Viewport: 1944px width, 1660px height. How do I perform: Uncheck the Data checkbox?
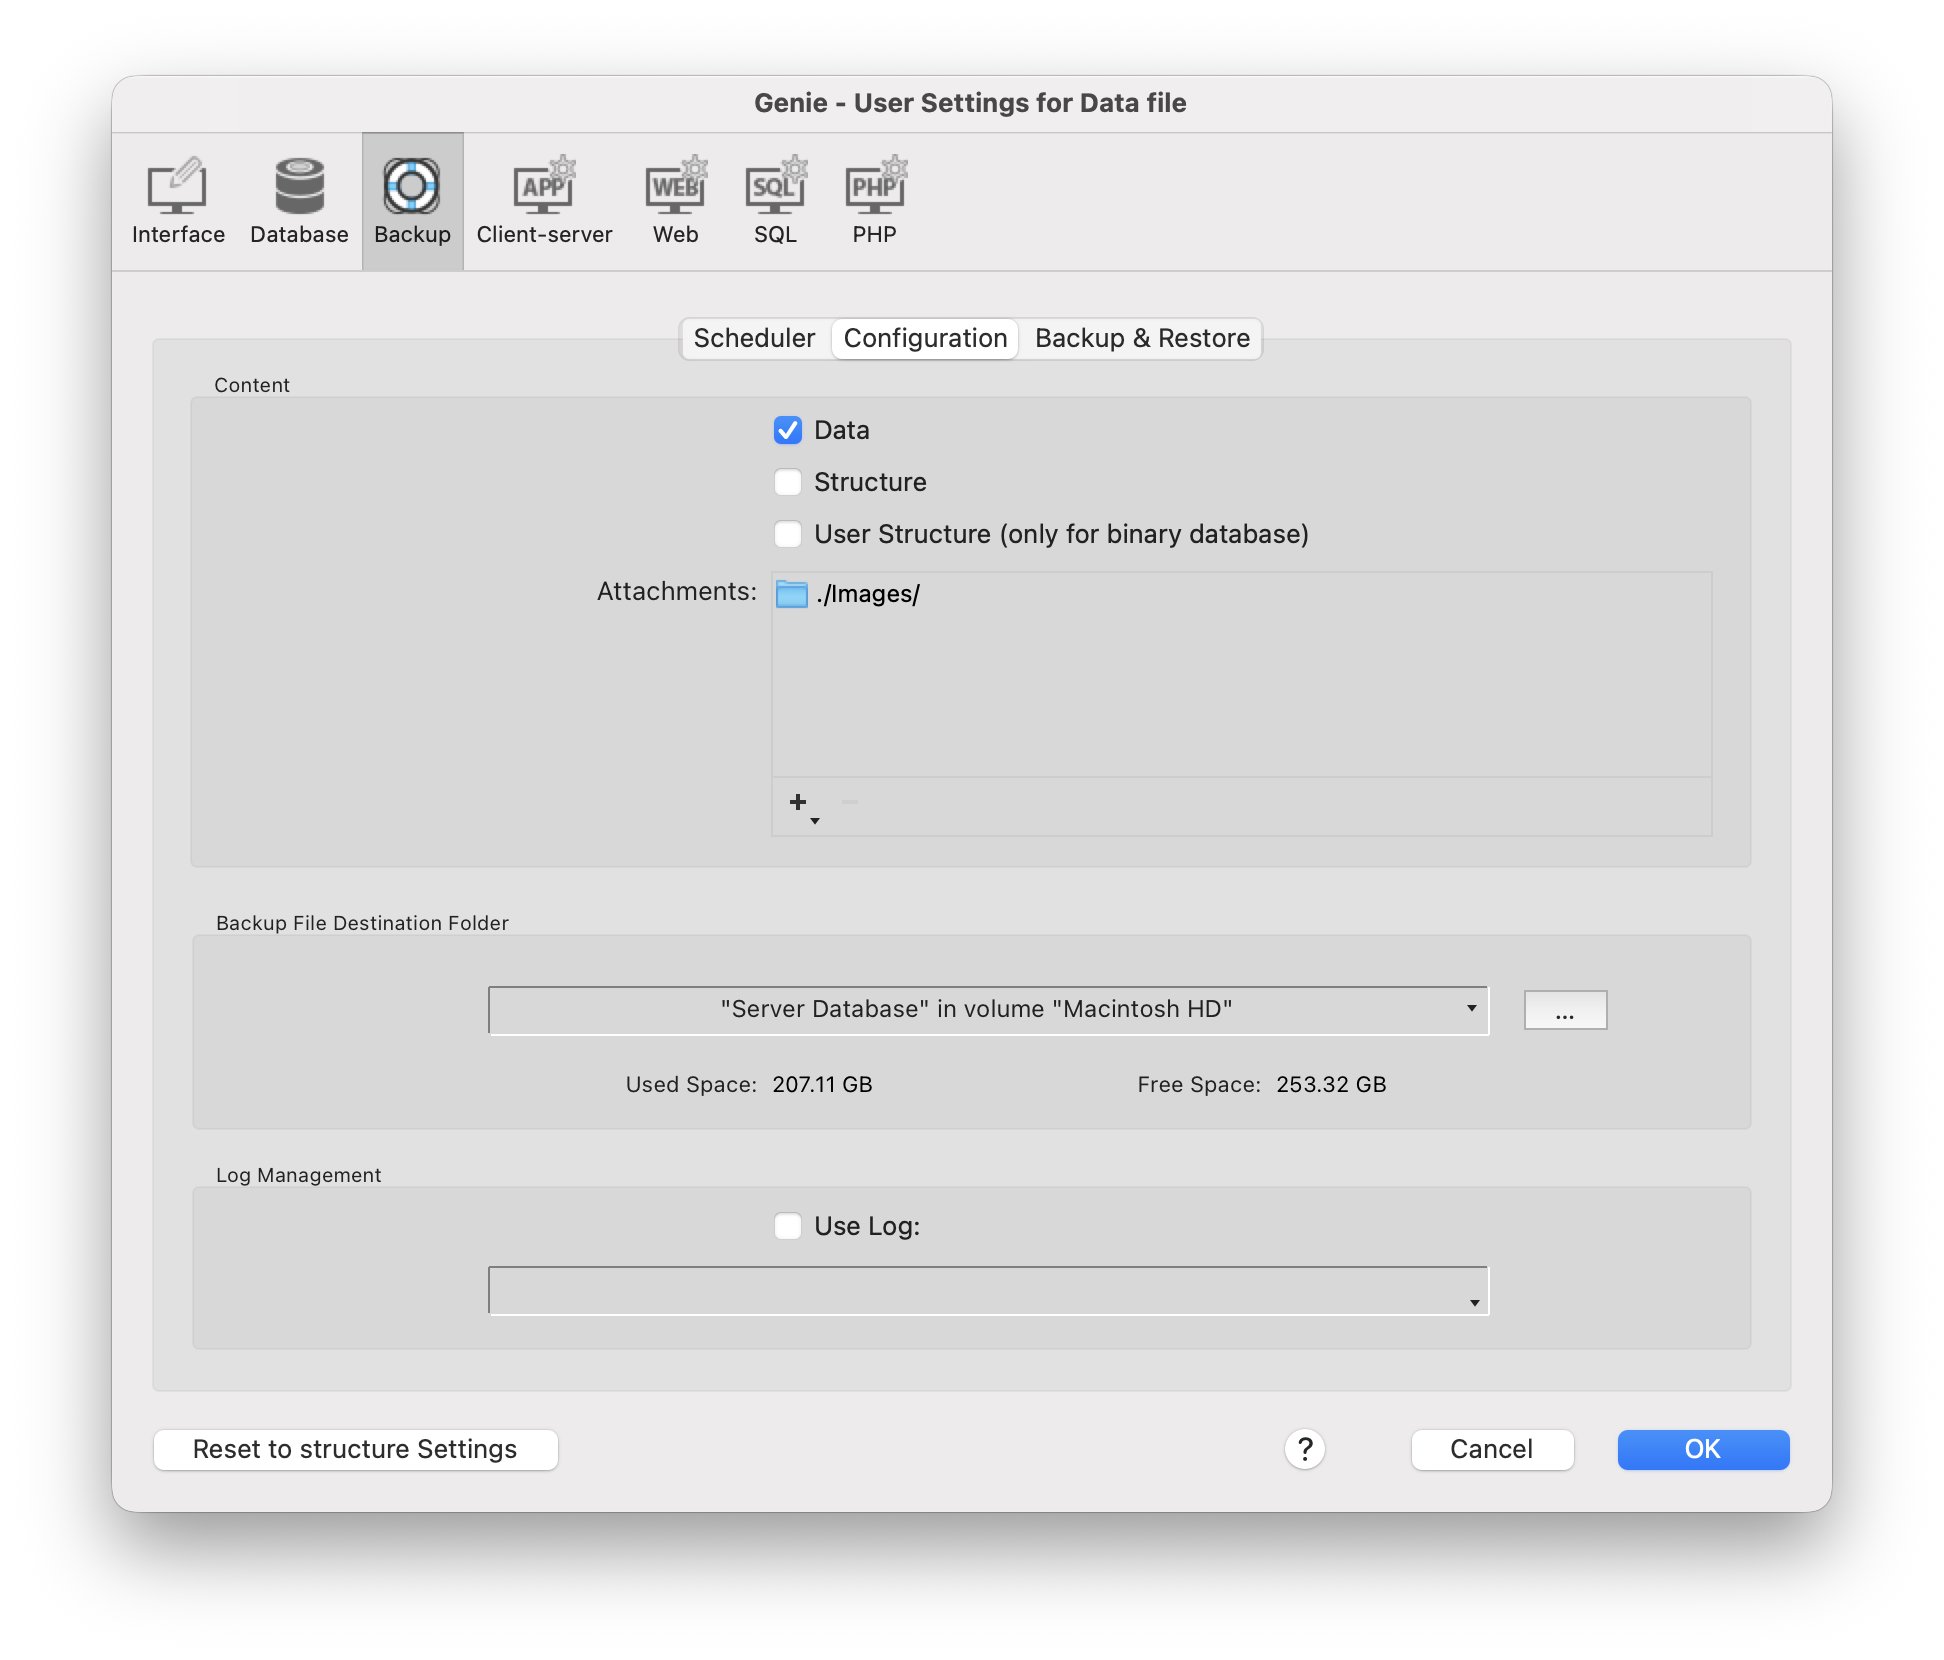click(788, 430)
